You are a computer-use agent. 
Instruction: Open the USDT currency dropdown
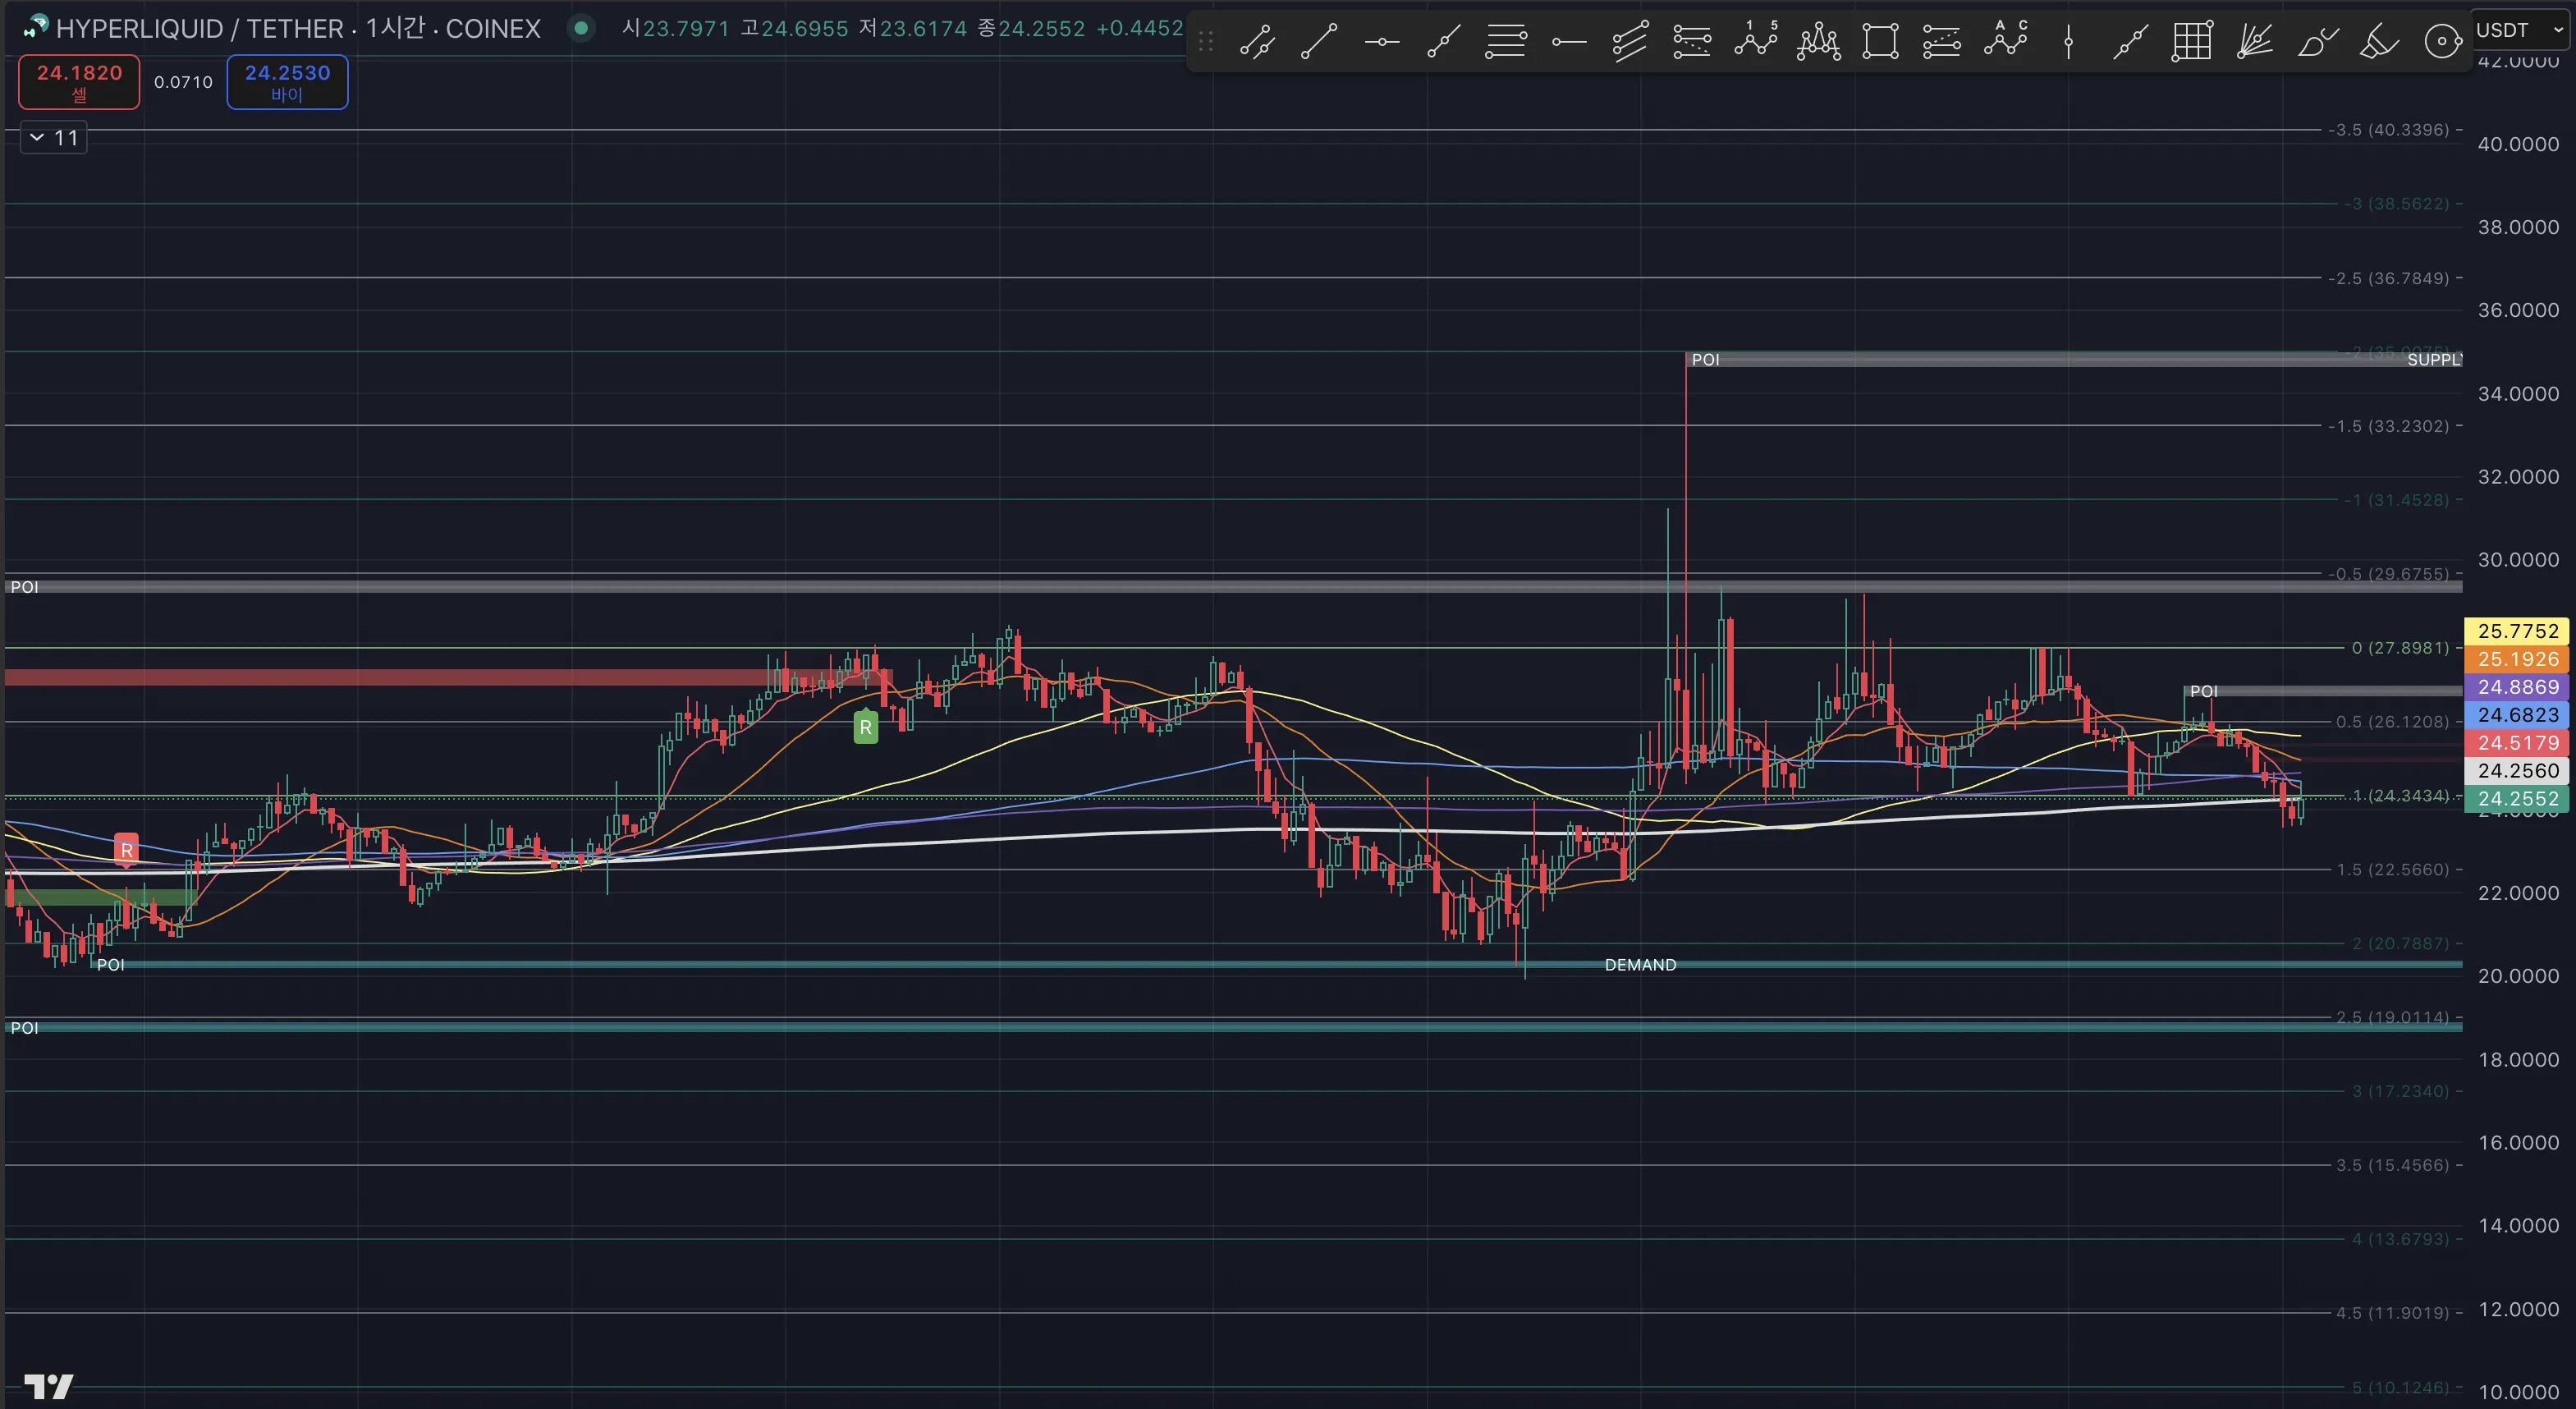click(2519, 30)
